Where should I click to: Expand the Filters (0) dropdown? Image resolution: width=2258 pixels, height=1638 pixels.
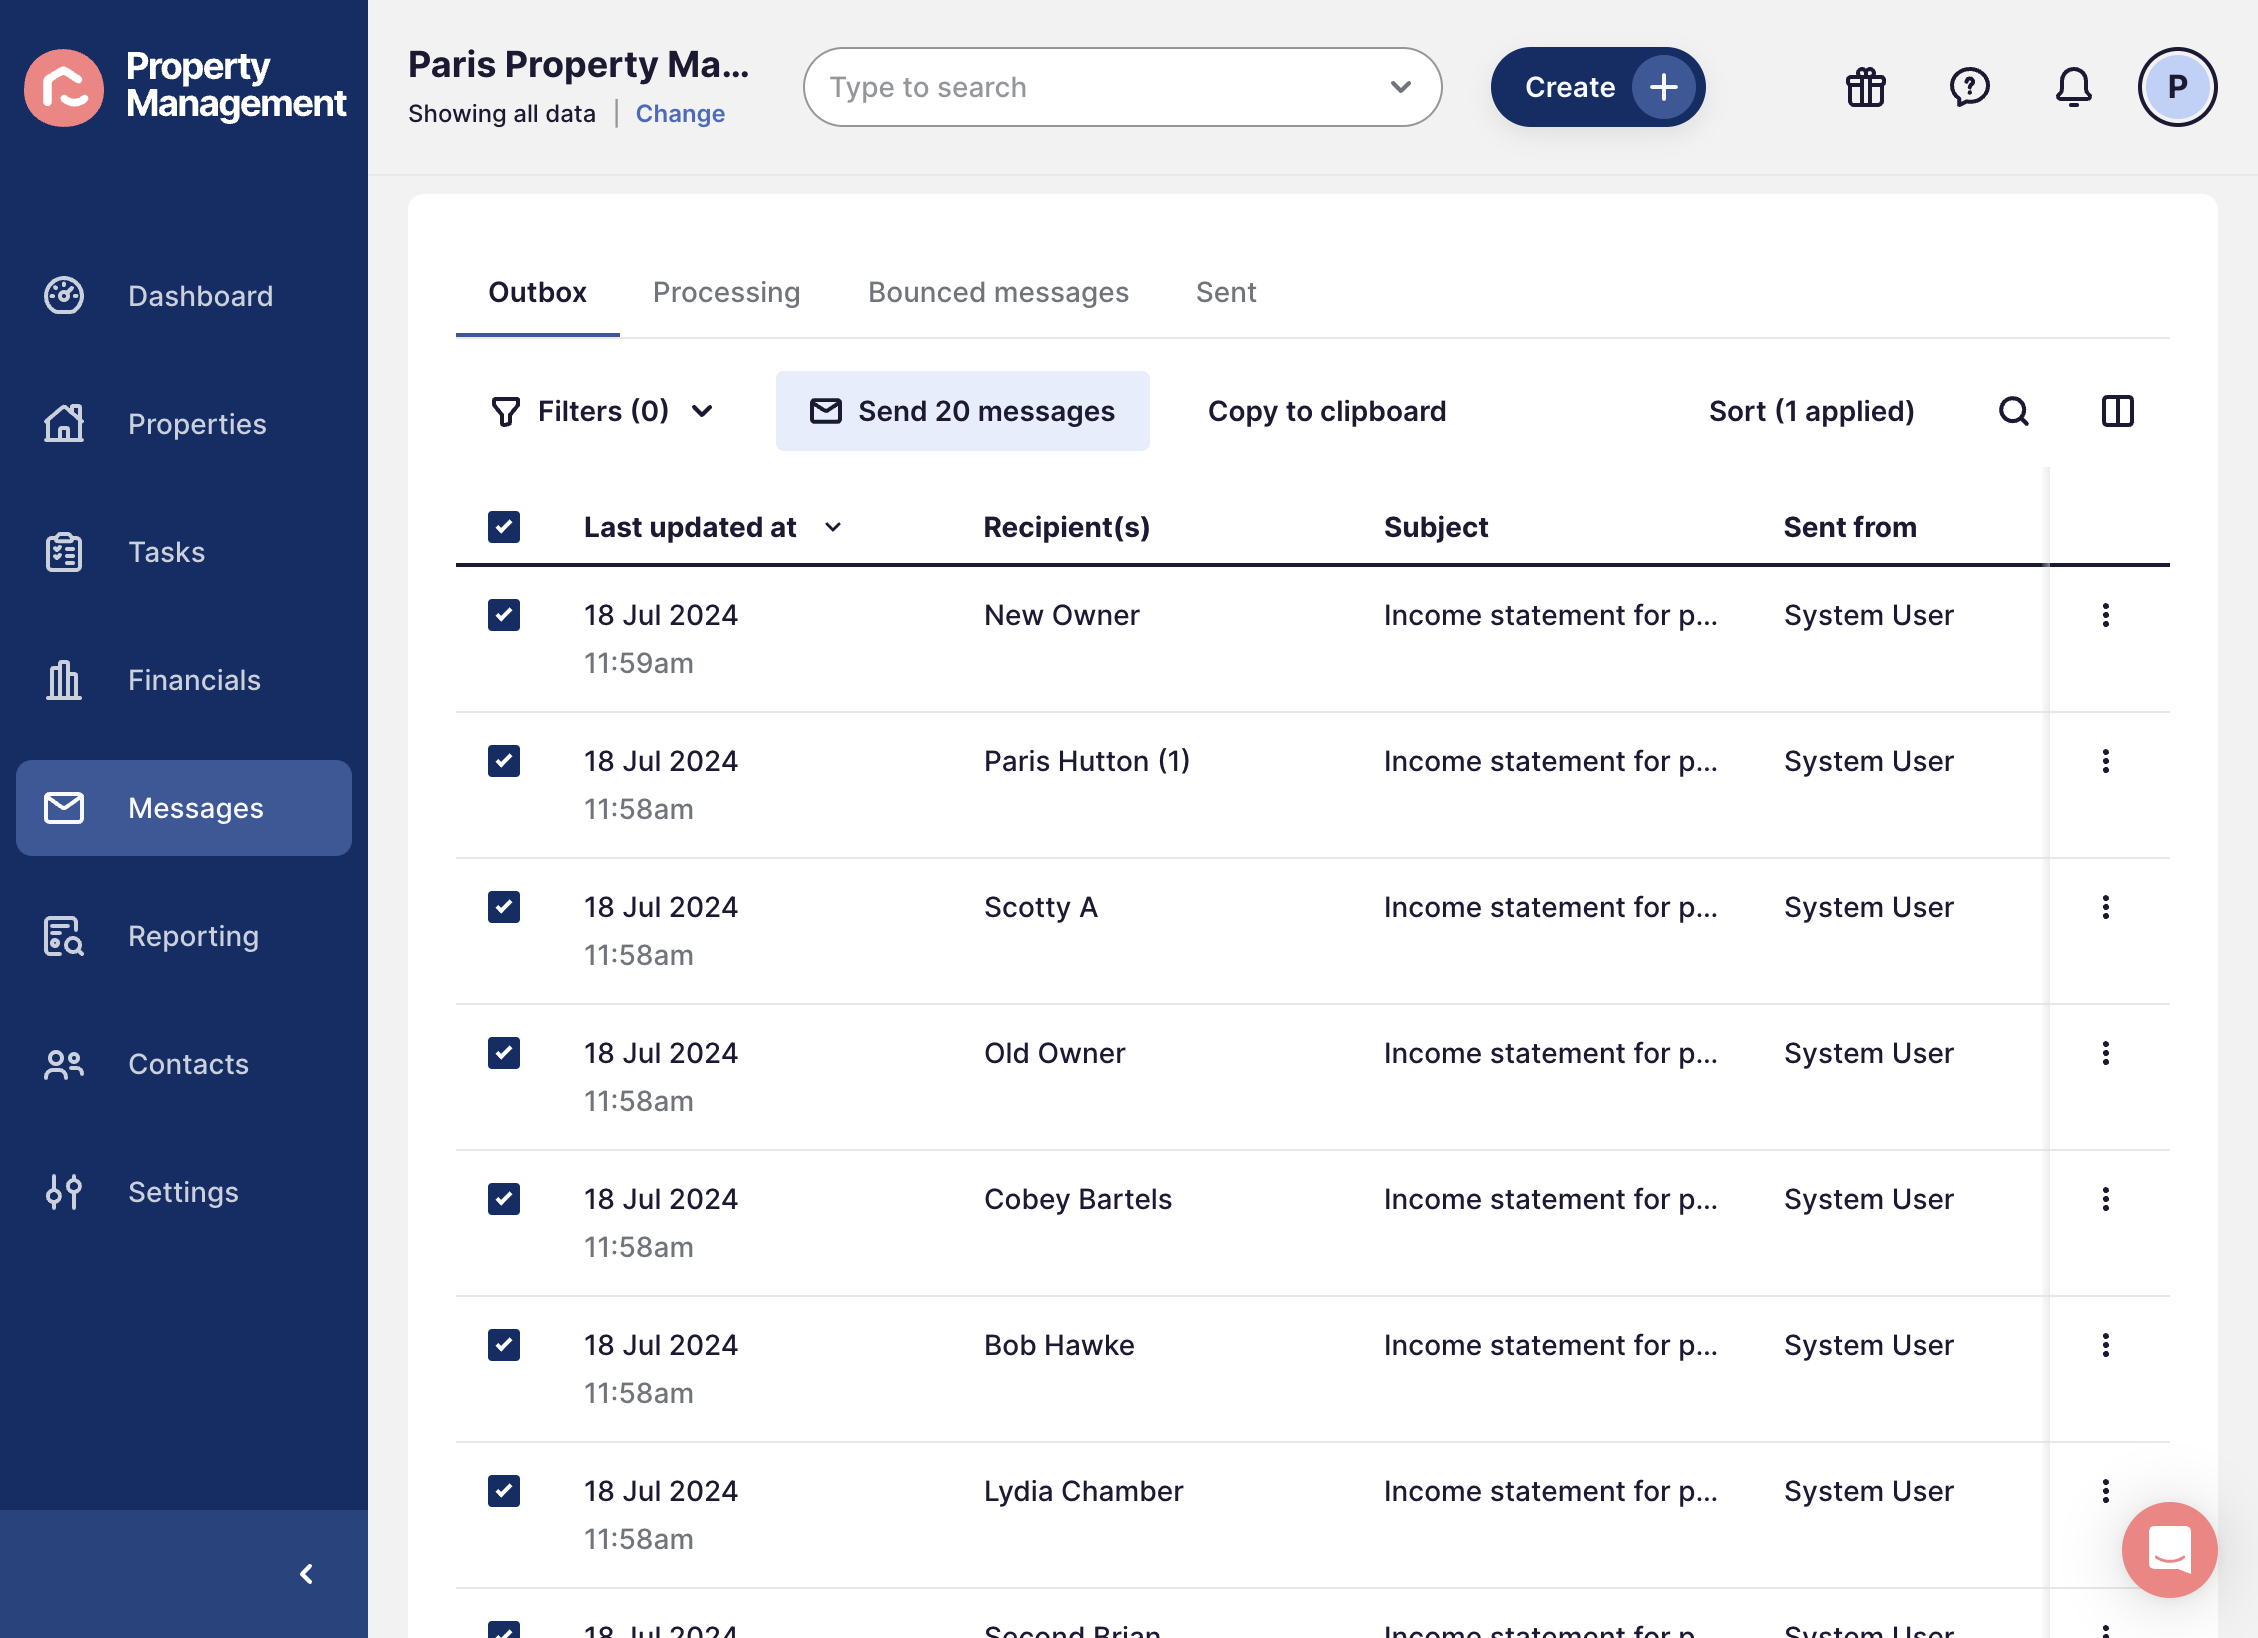(602, 411)
